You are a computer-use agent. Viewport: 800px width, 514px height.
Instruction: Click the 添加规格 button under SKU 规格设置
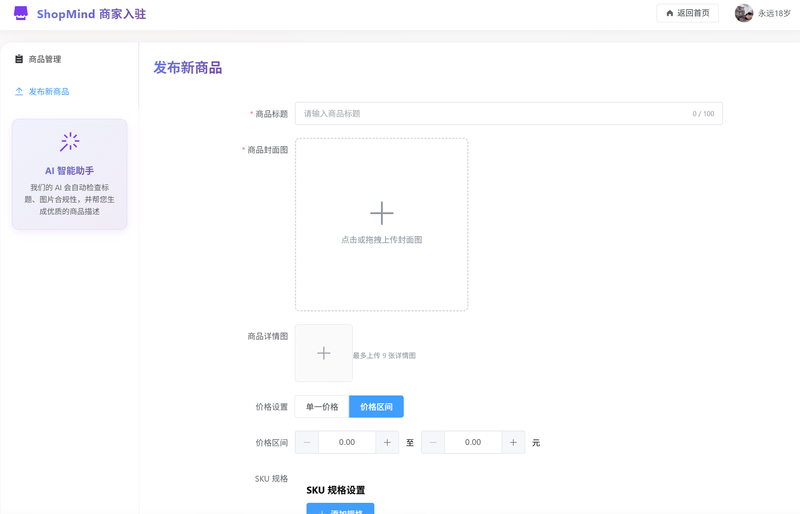pyautogui.click(x=340, y=509)
